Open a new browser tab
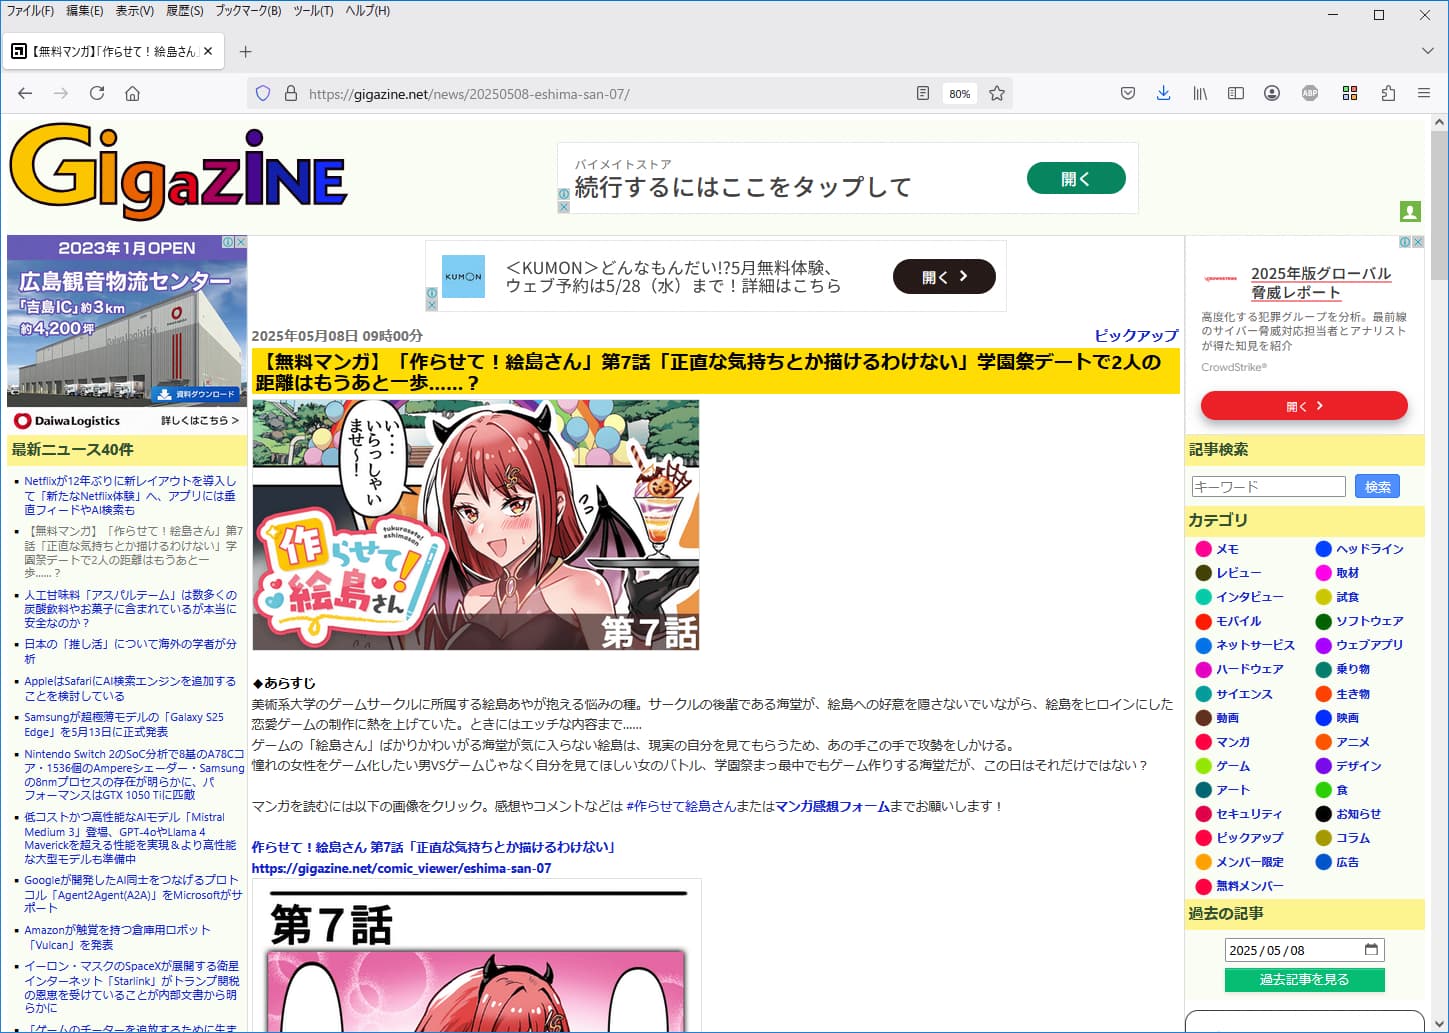1449x1033 pixels. [246, 51]
